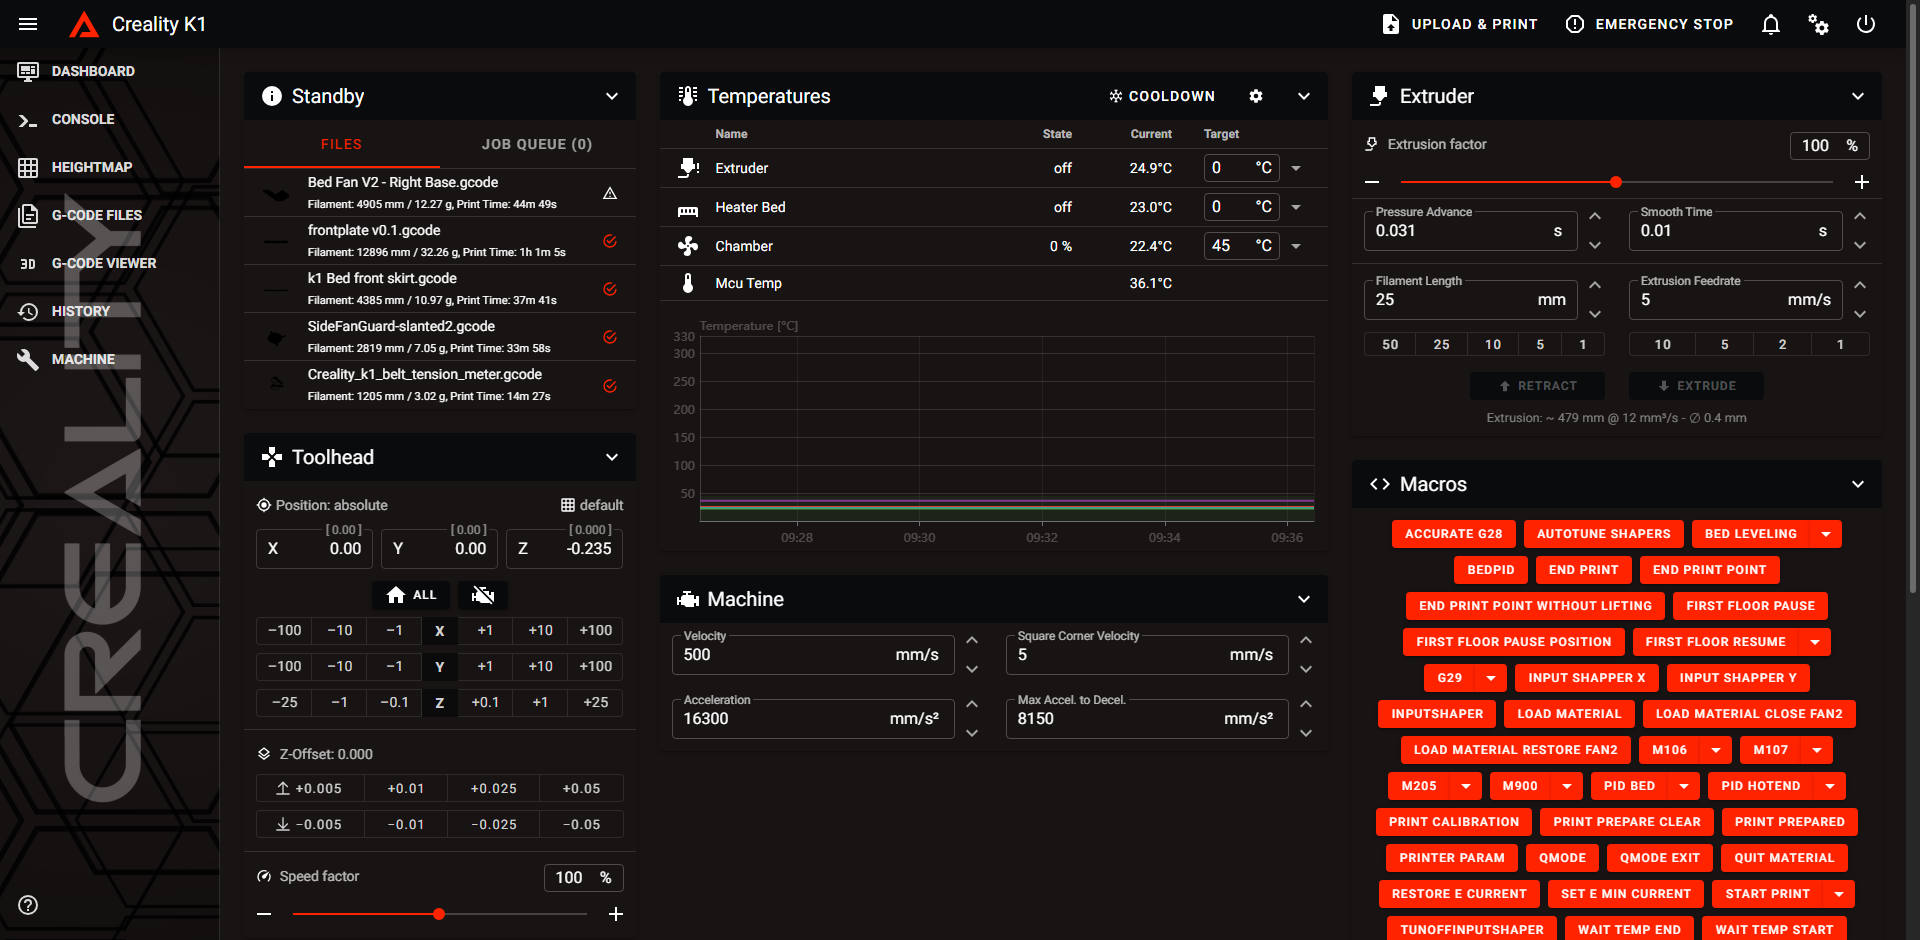Open the G-Code Viewer from the sidebar
Screen dimensions: 1920x940
pyautogui.click(x=104, y=263)
